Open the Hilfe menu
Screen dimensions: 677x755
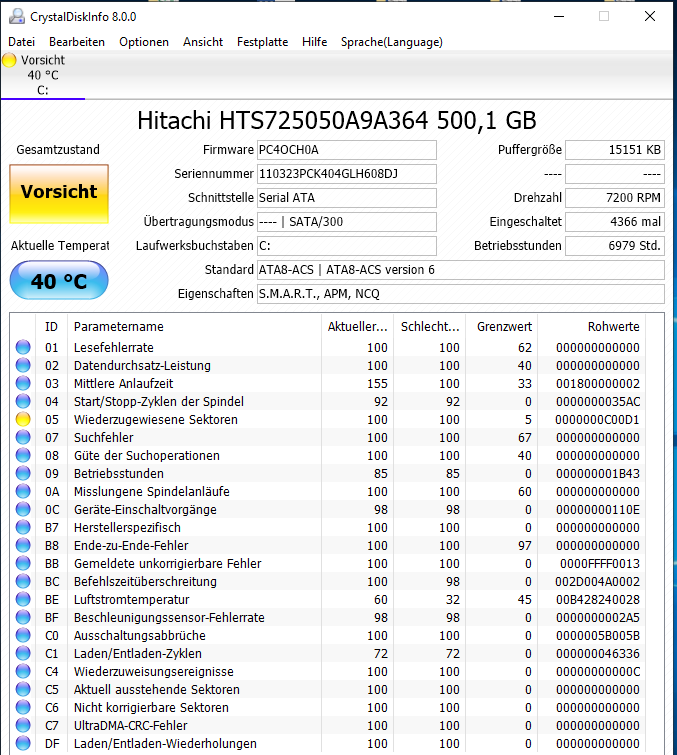314,42
